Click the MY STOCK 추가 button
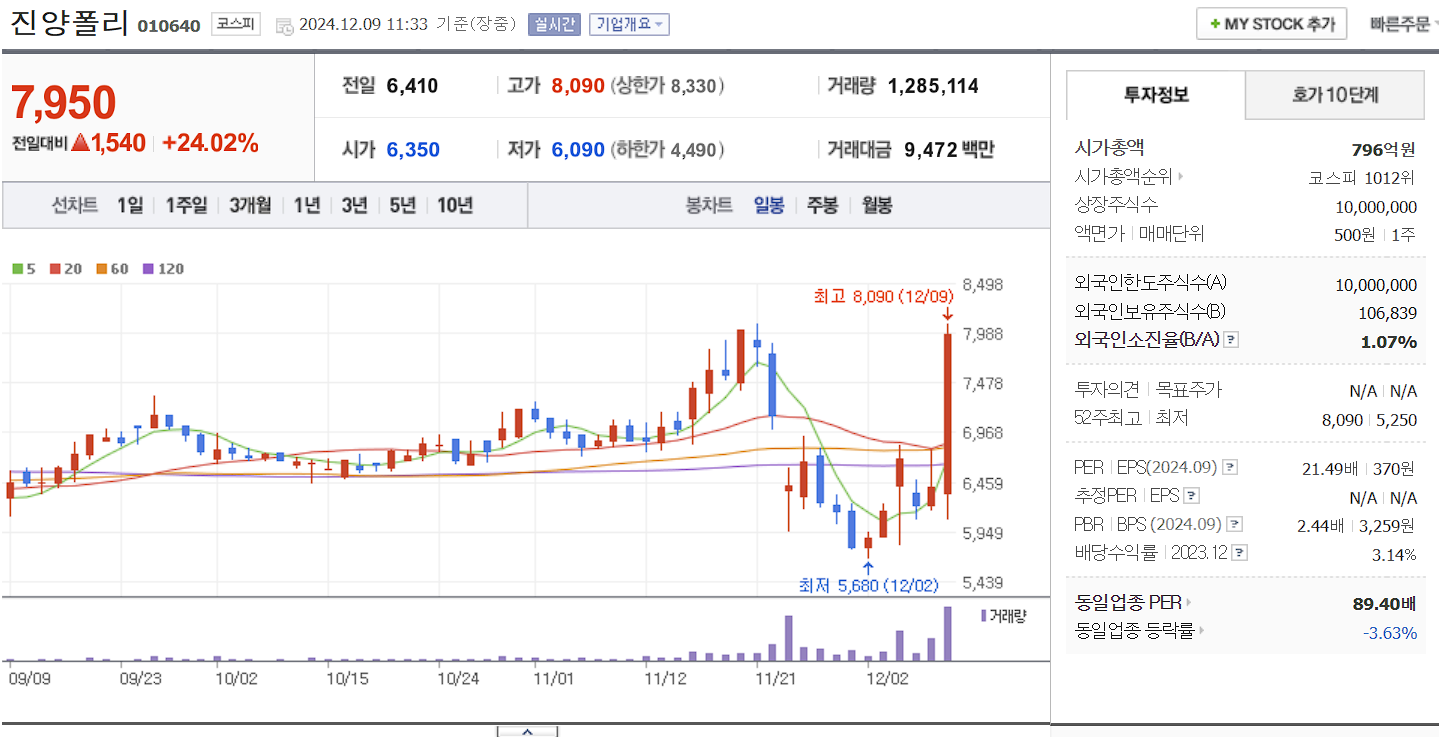1439x737 pixels. coord(1271,23)
